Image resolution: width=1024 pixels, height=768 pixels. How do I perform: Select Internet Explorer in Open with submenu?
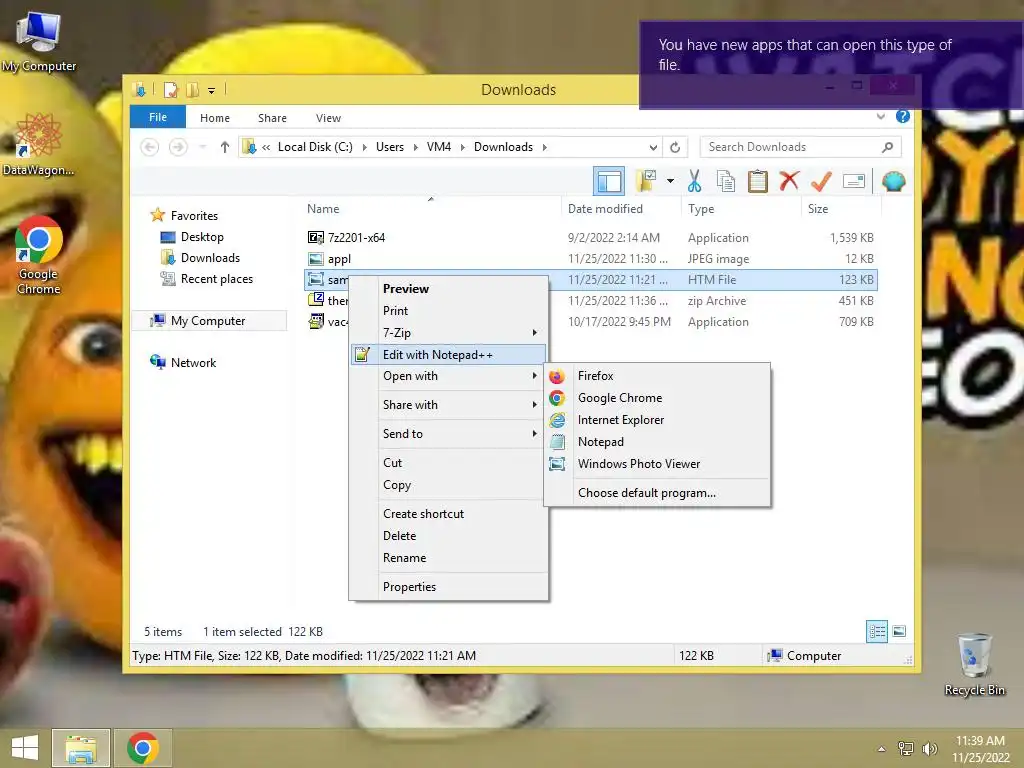pyautogui.click(x=657, y=420)
